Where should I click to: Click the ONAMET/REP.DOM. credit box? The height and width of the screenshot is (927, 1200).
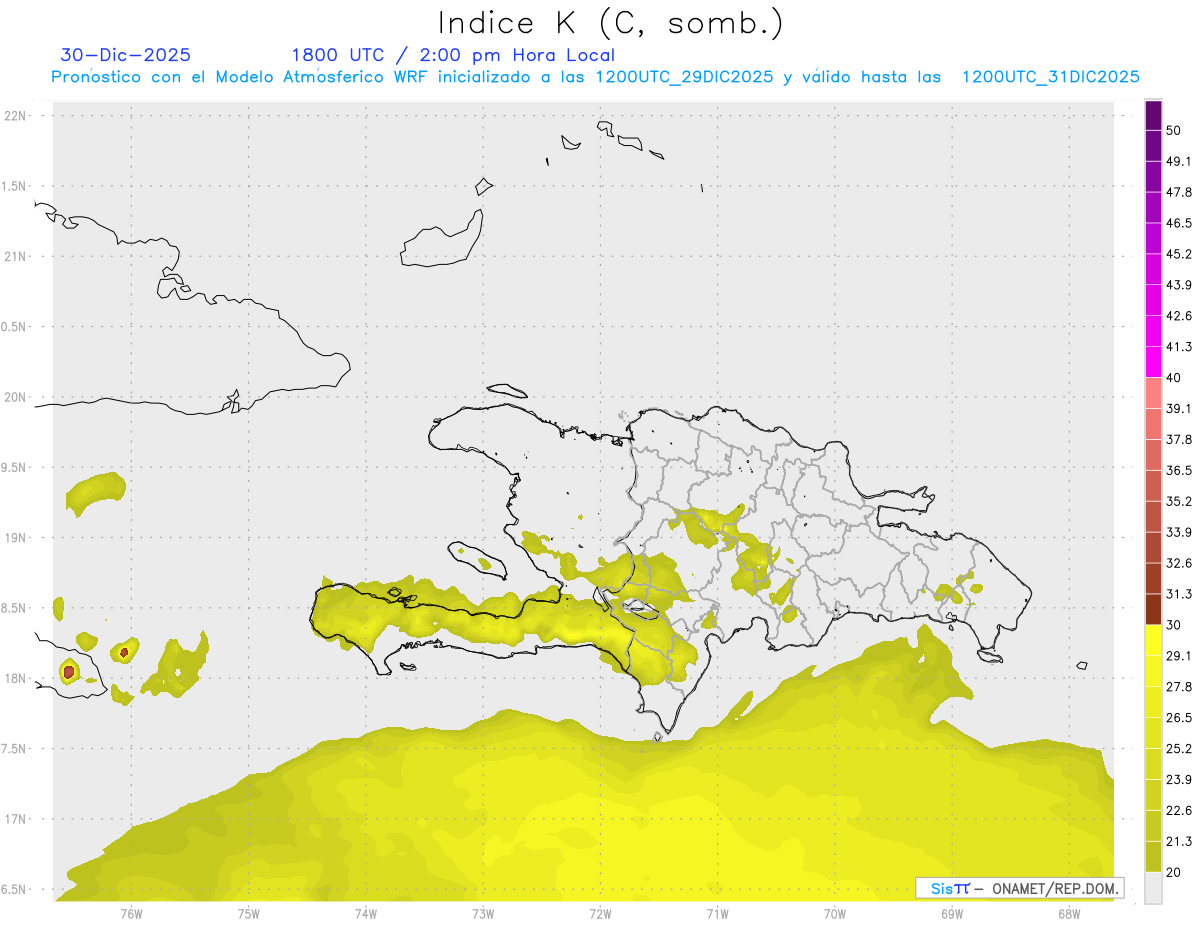click(1019, 888)
